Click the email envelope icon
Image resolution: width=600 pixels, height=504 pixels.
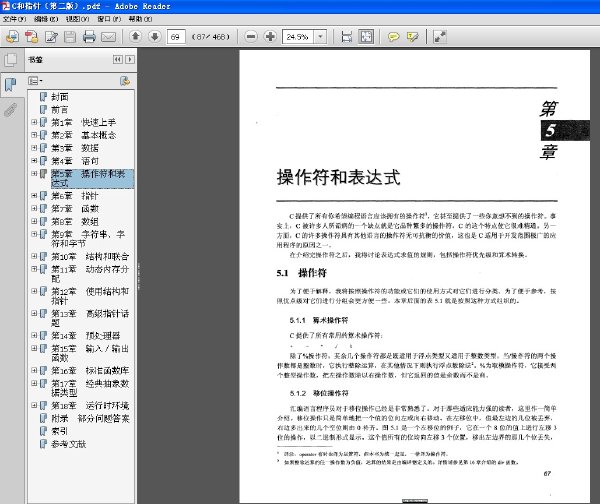(108, 37)
